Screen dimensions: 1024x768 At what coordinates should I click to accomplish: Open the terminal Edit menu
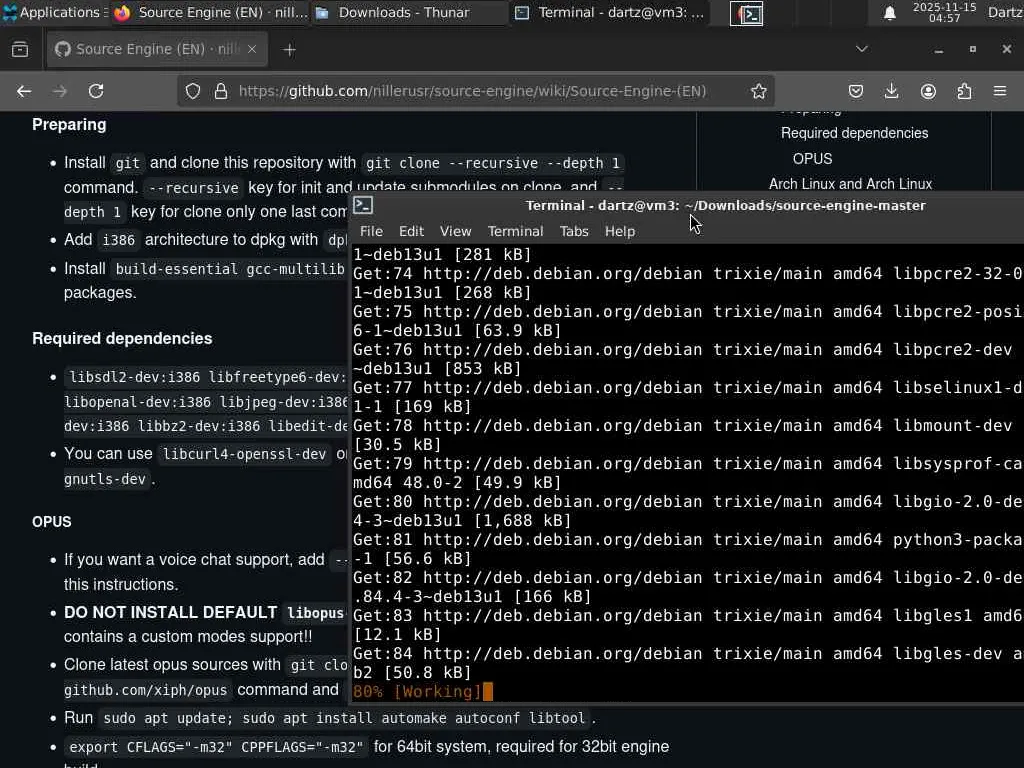click(x=411, y=231)
